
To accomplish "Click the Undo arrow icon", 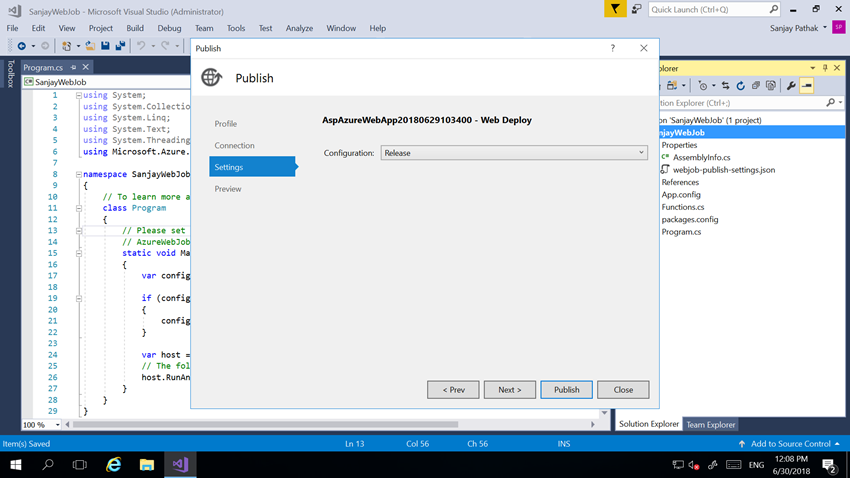I will coord(141,46).
